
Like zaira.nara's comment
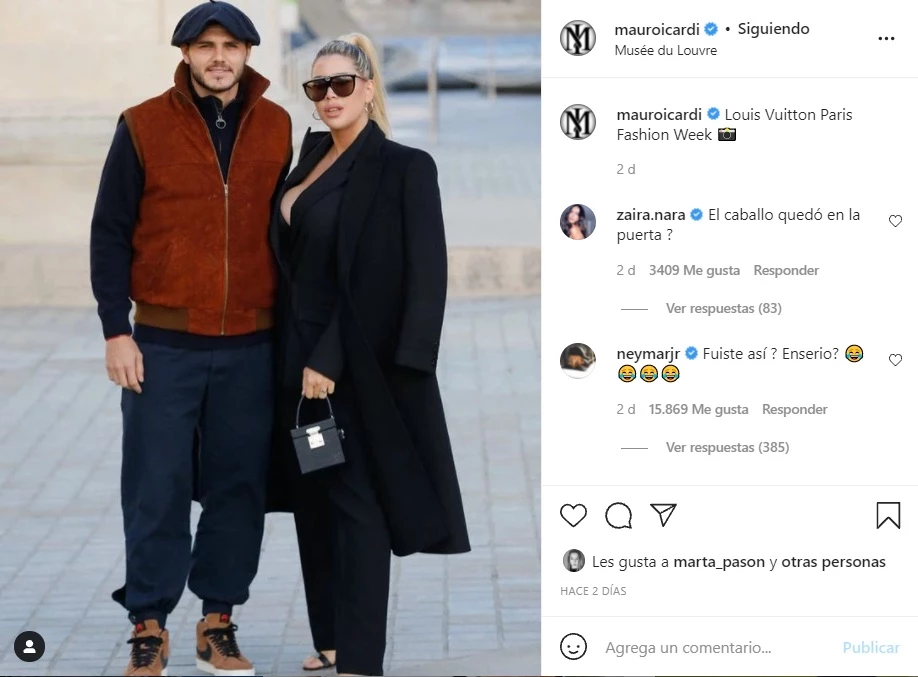click(x=895, y=221)
